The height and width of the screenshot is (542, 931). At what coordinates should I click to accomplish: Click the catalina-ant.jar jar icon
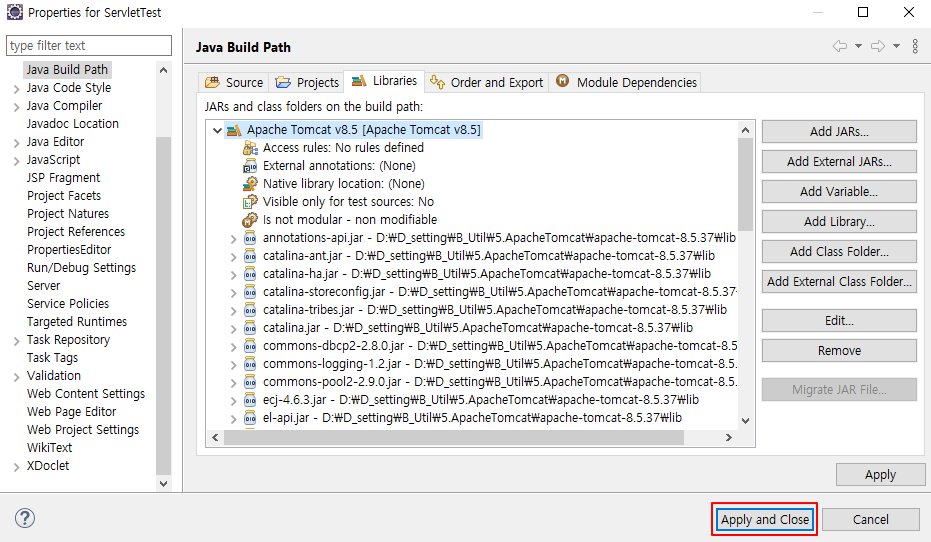(x=250, y=256)
